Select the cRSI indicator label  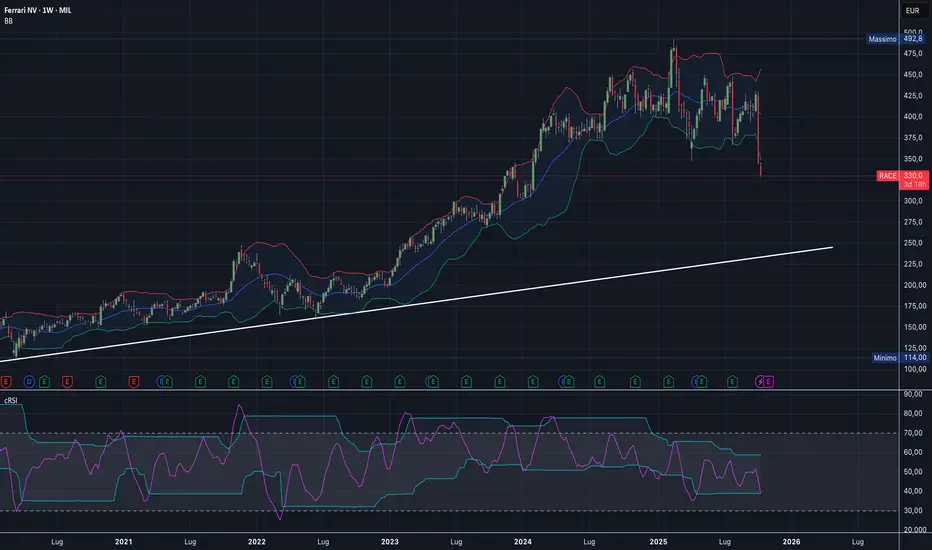click(x=13, y=399)
